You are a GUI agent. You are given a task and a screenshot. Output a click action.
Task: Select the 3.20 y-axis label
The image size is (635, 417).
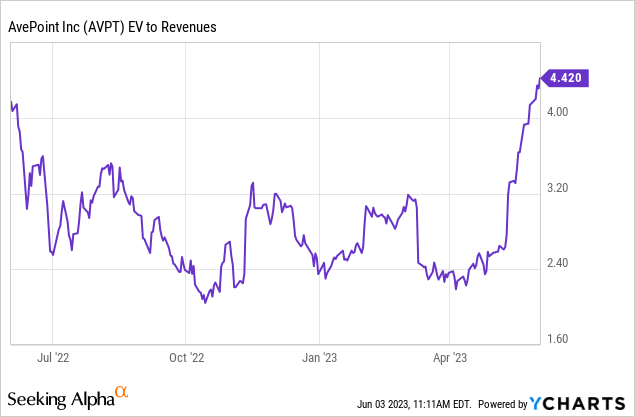click(558, 188)
